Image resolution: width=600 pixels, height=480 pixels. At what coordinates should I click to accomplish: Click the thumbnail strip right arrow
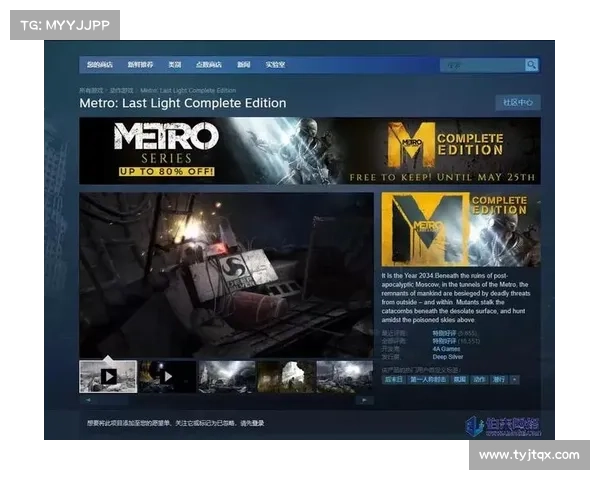click(x=364, y=400)
